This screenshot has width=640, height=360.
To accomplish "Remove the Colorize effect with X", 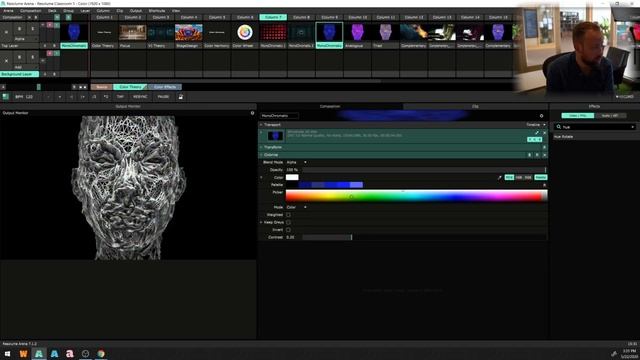I will click(544, 155).
